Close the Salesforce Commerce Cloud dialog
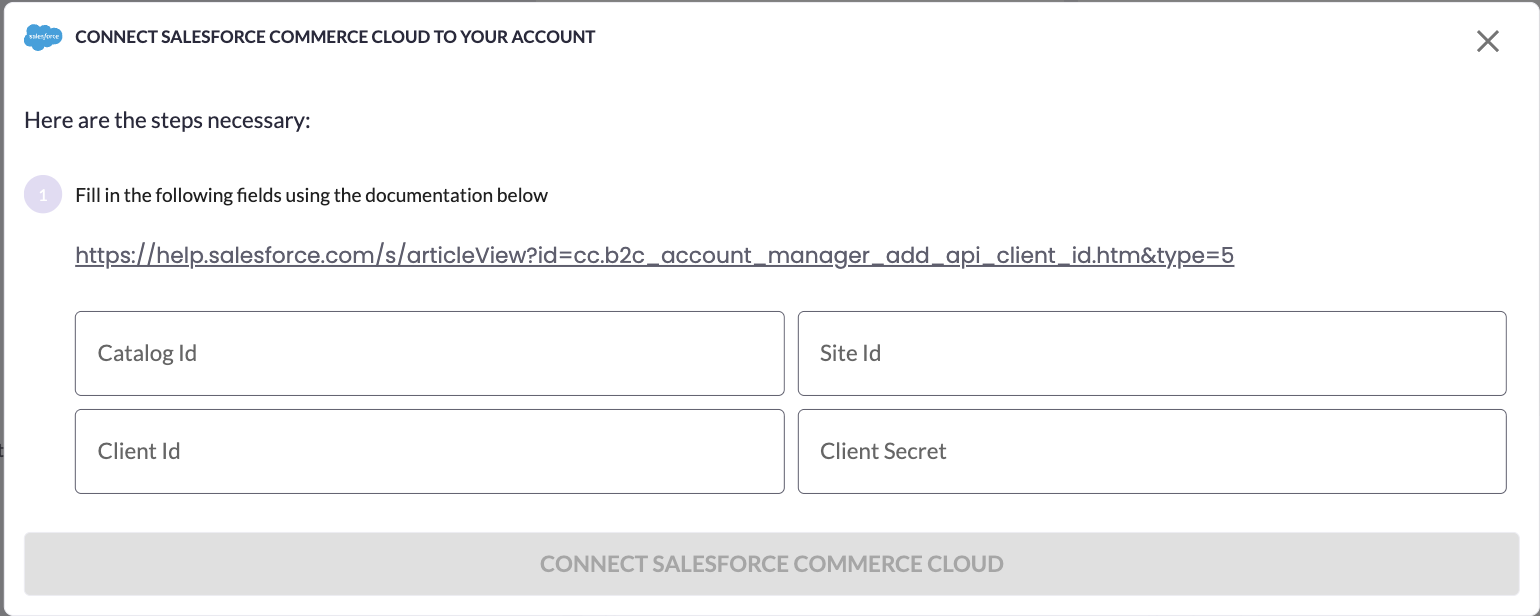 point(1488,41)
